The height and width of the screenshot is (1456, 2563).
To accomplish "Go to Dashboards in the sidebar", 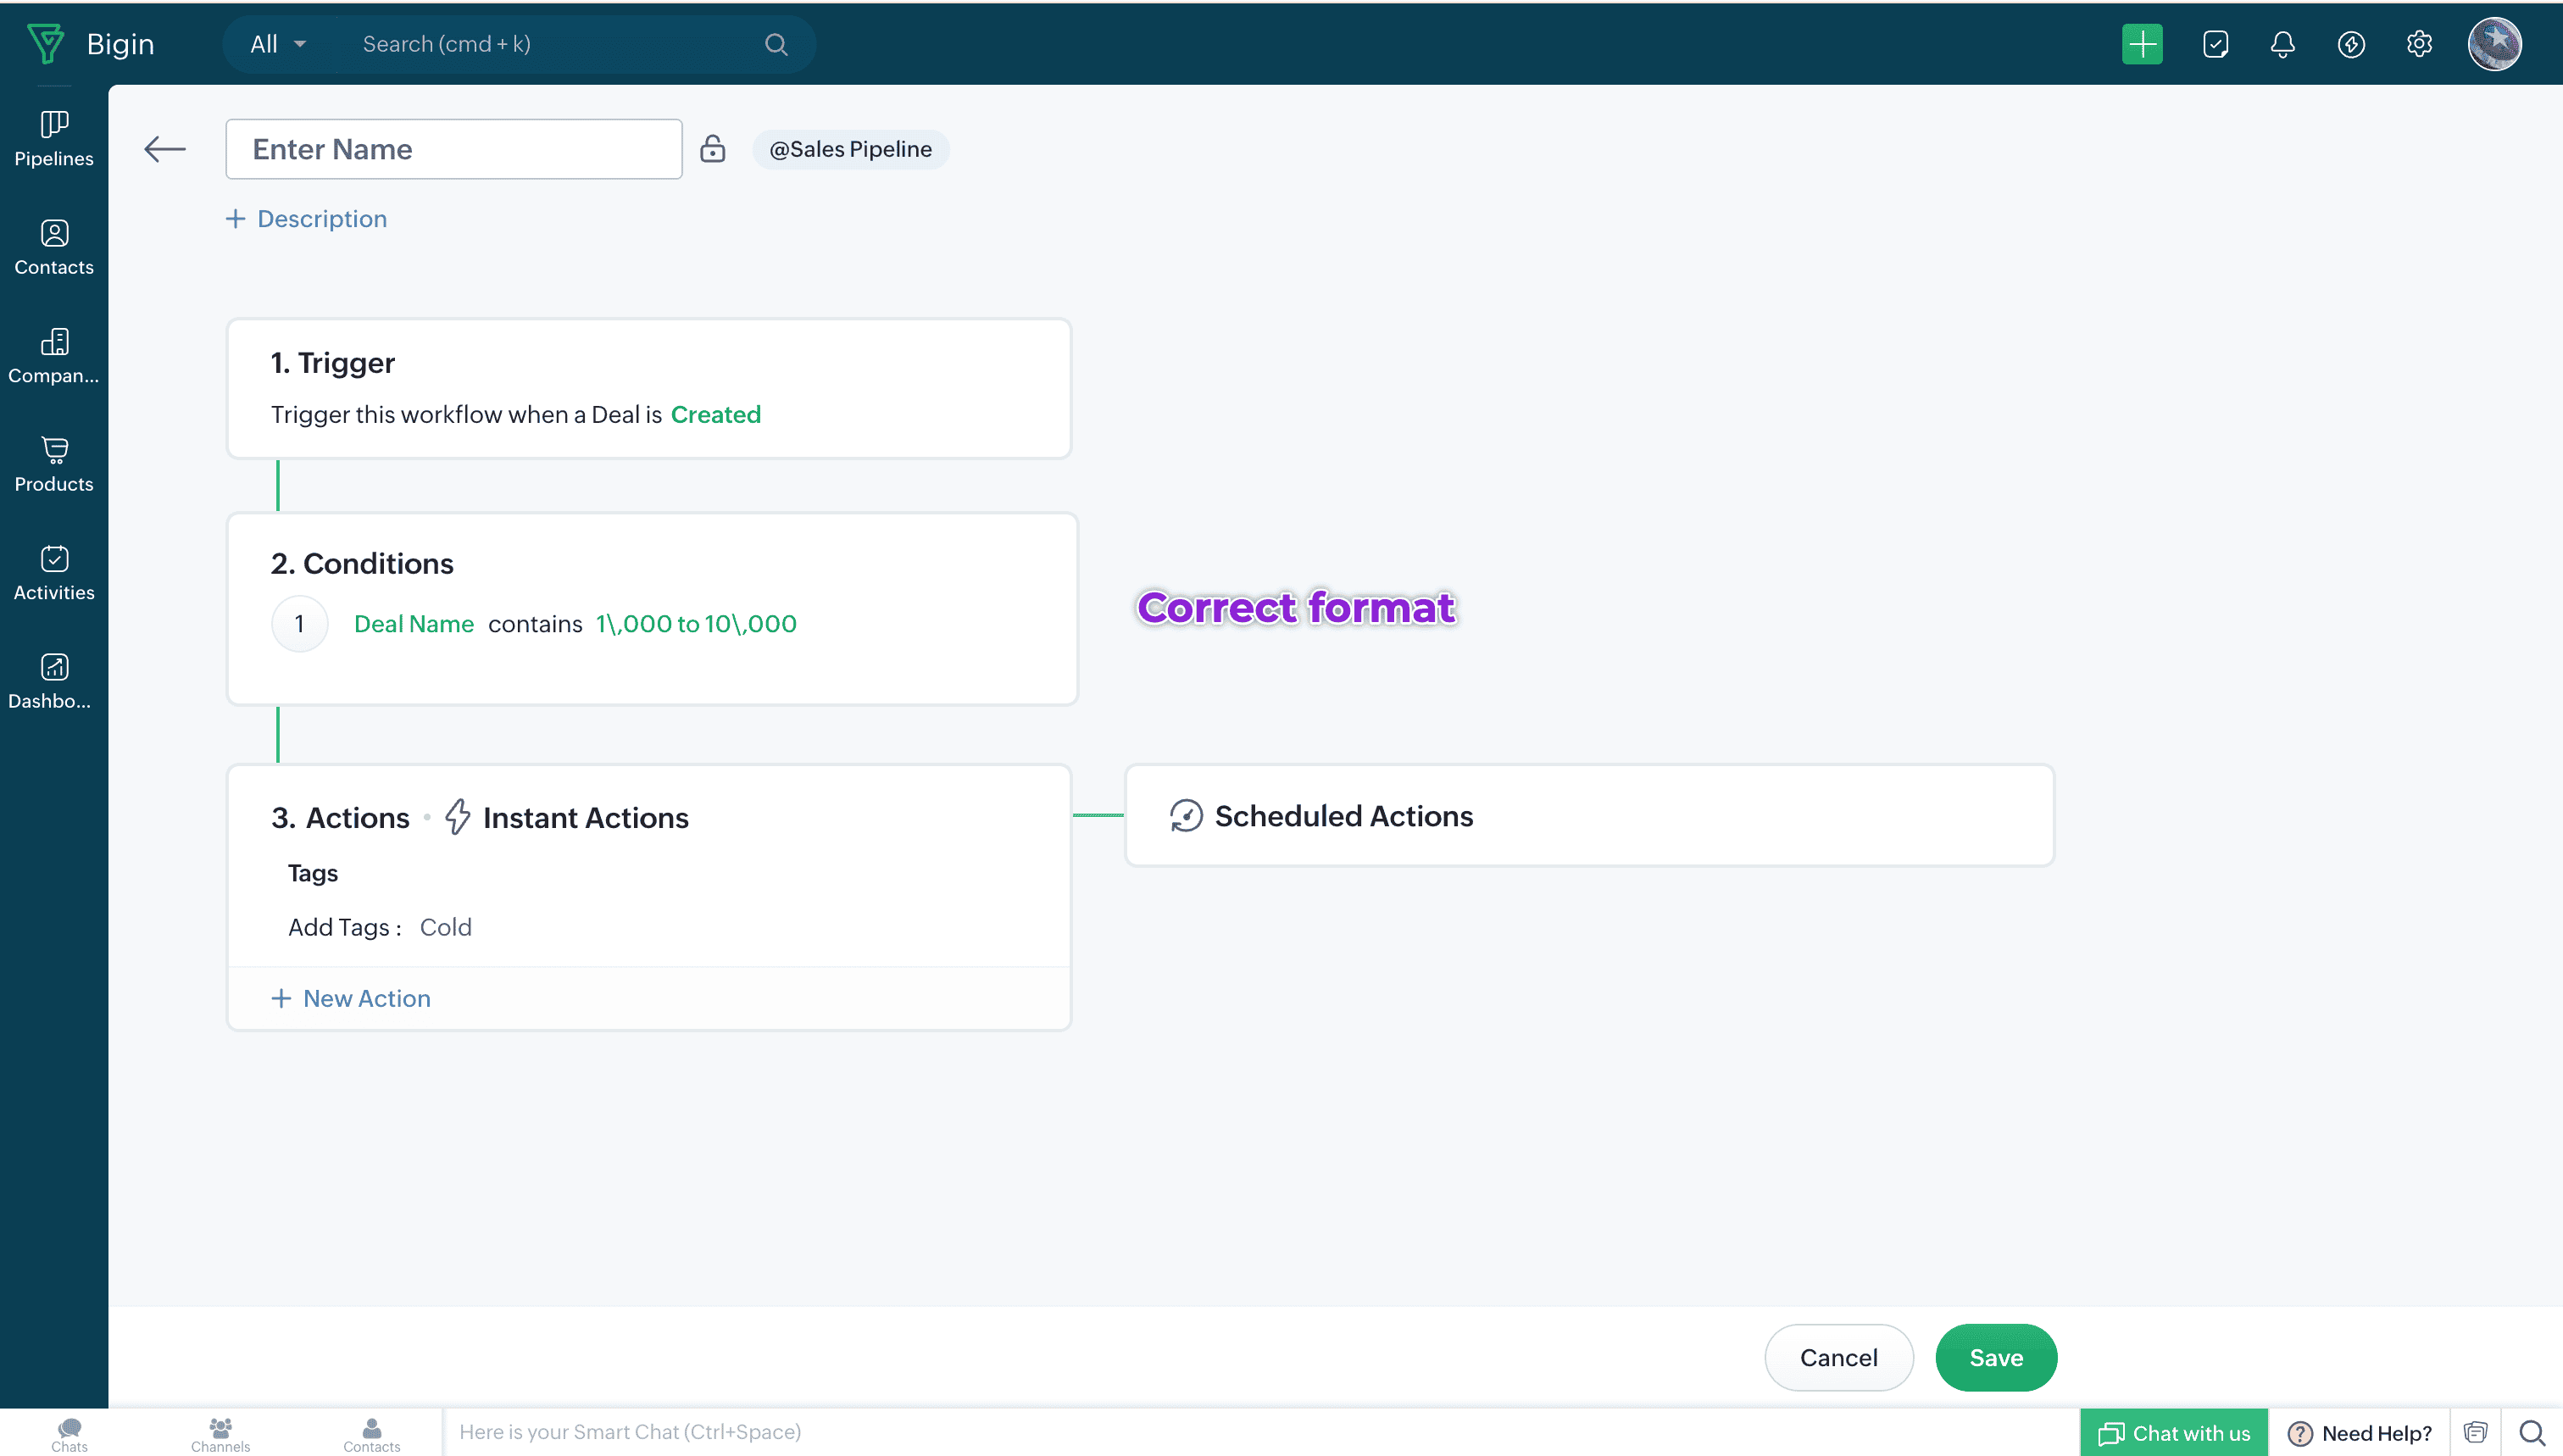I will pyautogui.click(x=54, y=681).
